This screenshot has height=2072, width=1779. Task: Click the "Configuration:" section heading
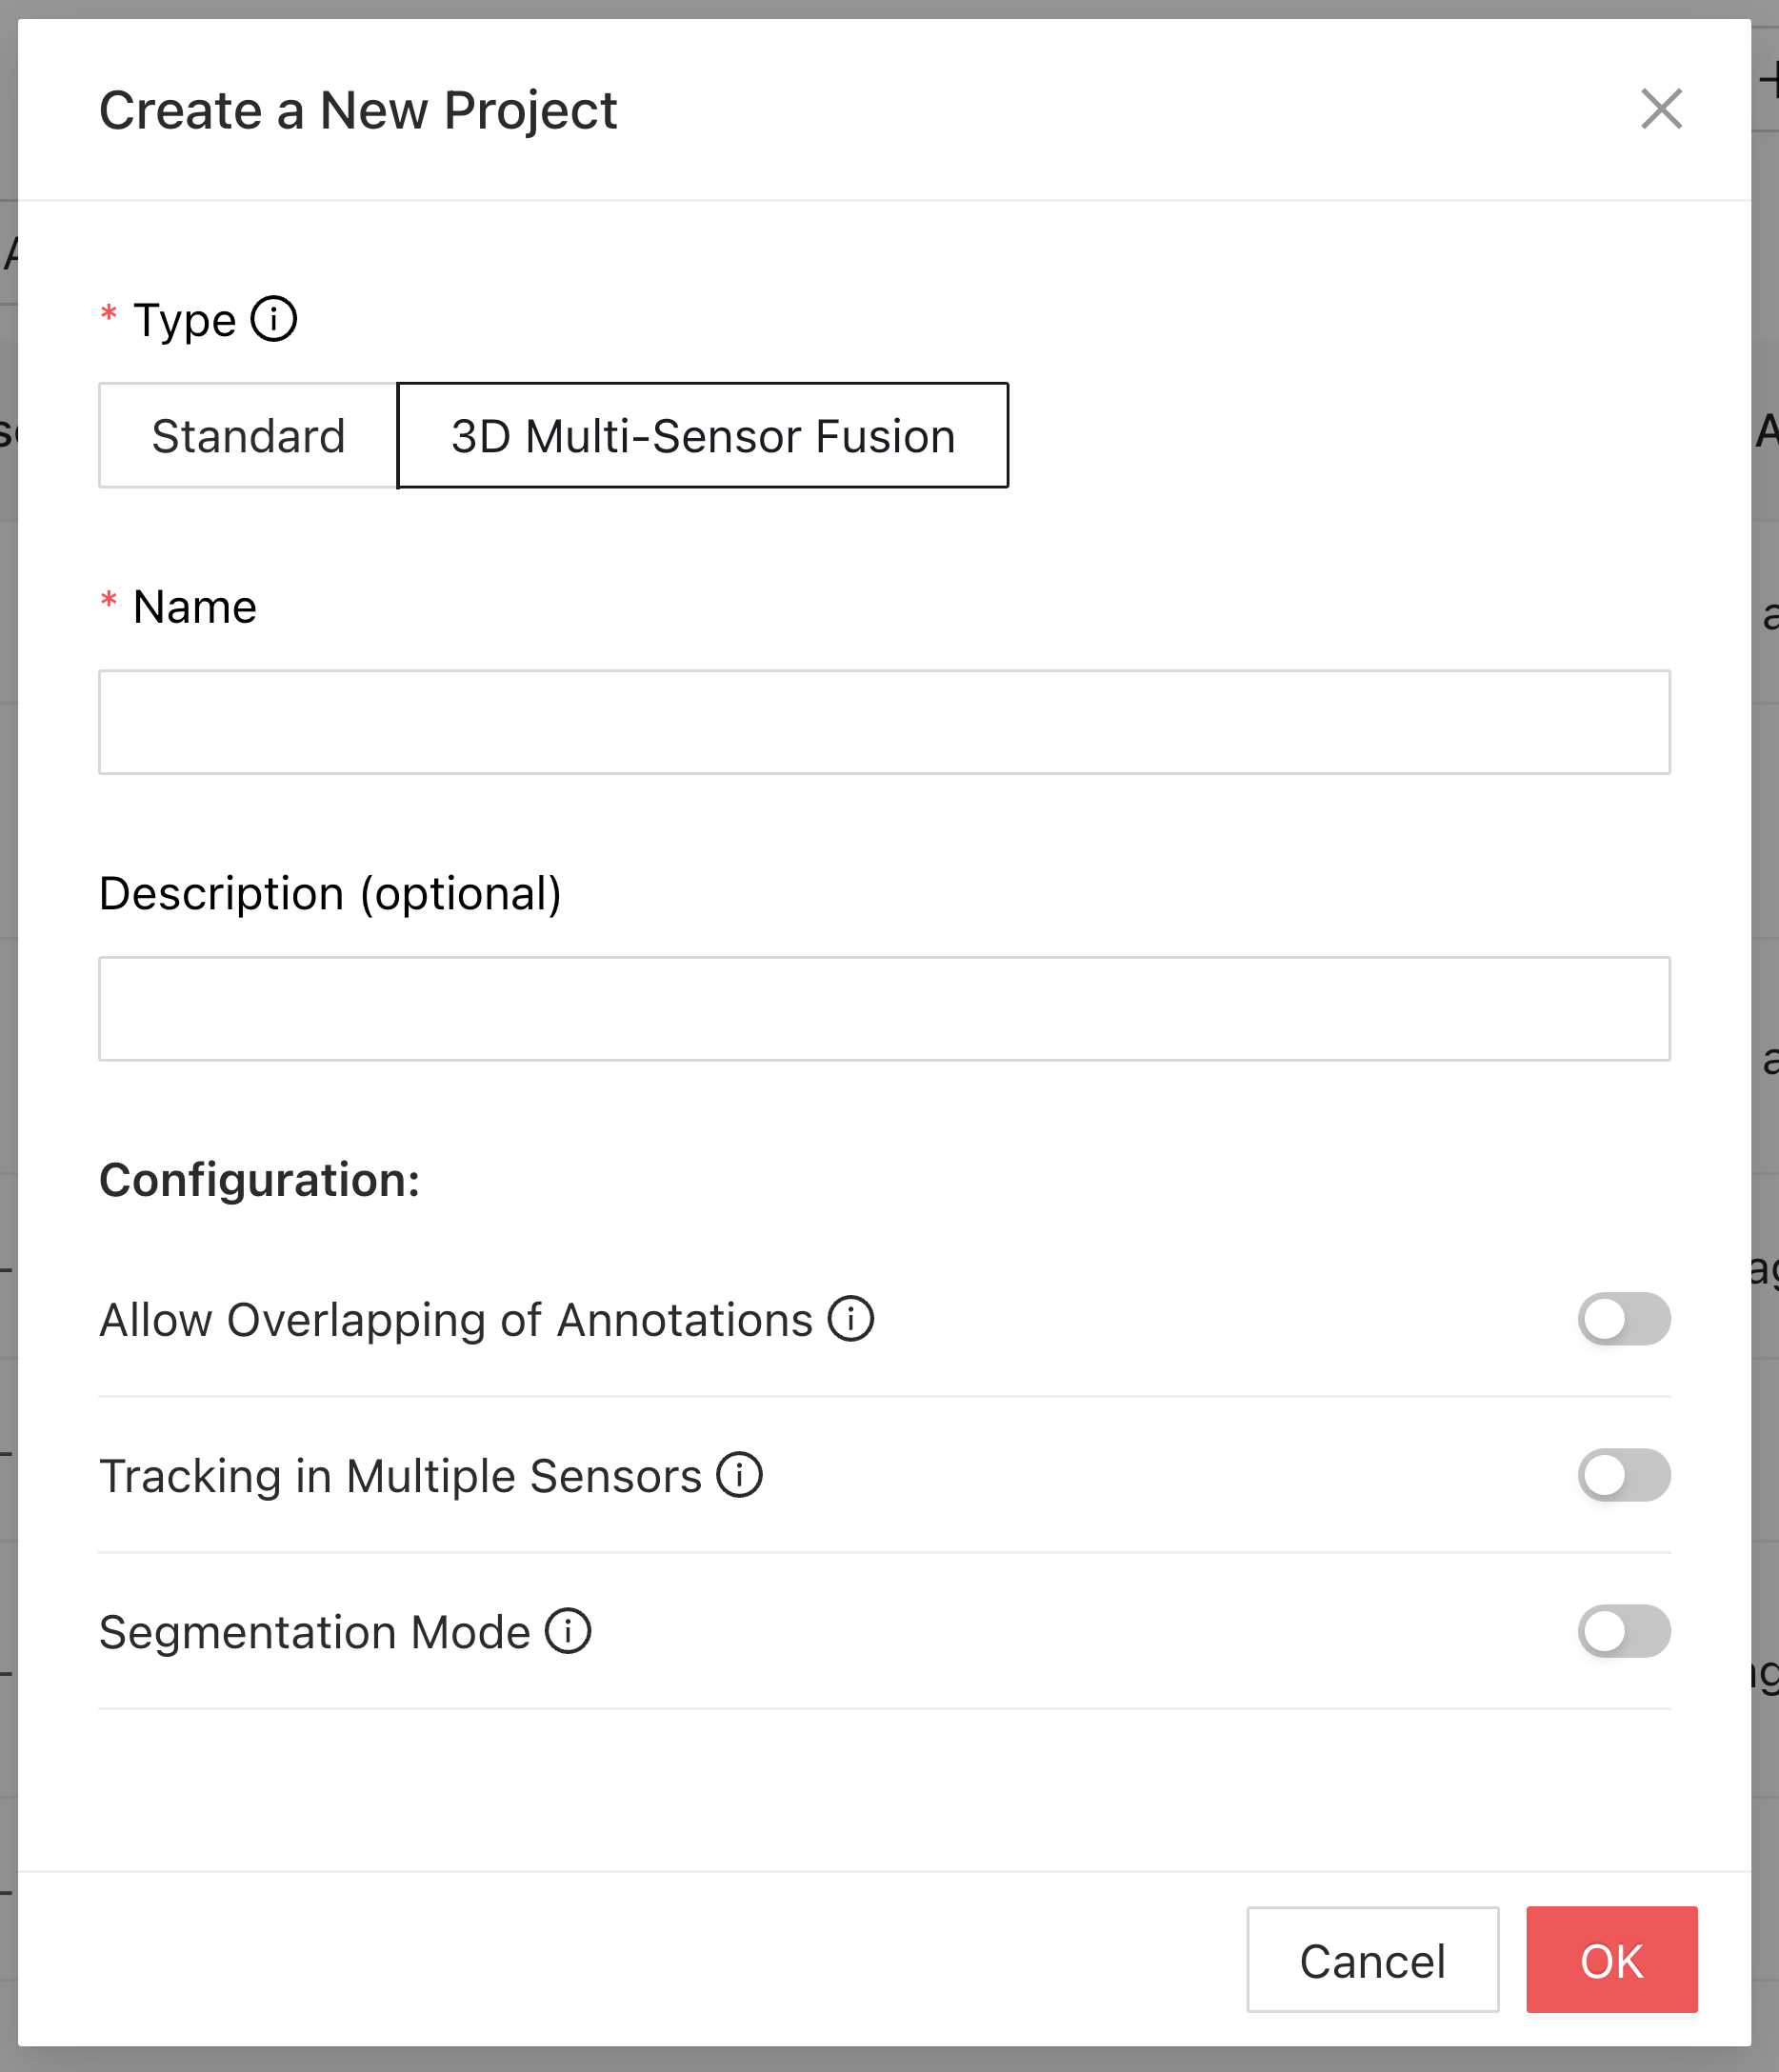pyautogui.click(x=259, y=1180)
